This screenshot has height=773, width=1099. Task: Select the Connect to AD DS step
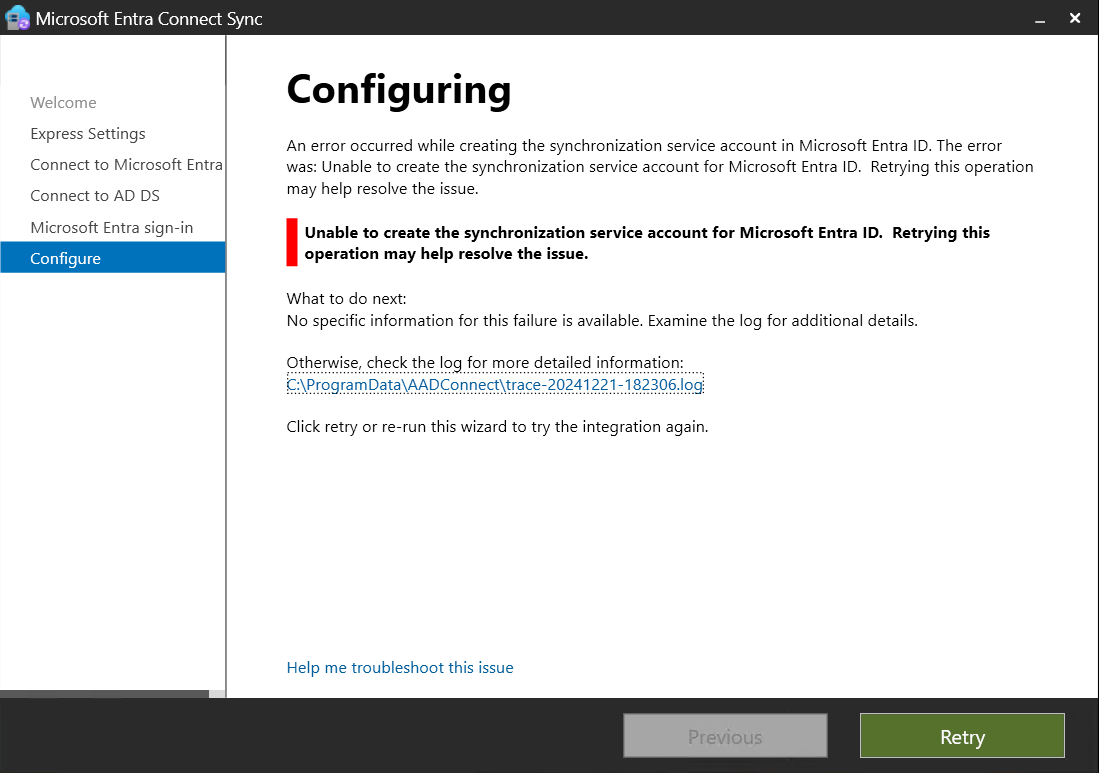pos(95,196)
